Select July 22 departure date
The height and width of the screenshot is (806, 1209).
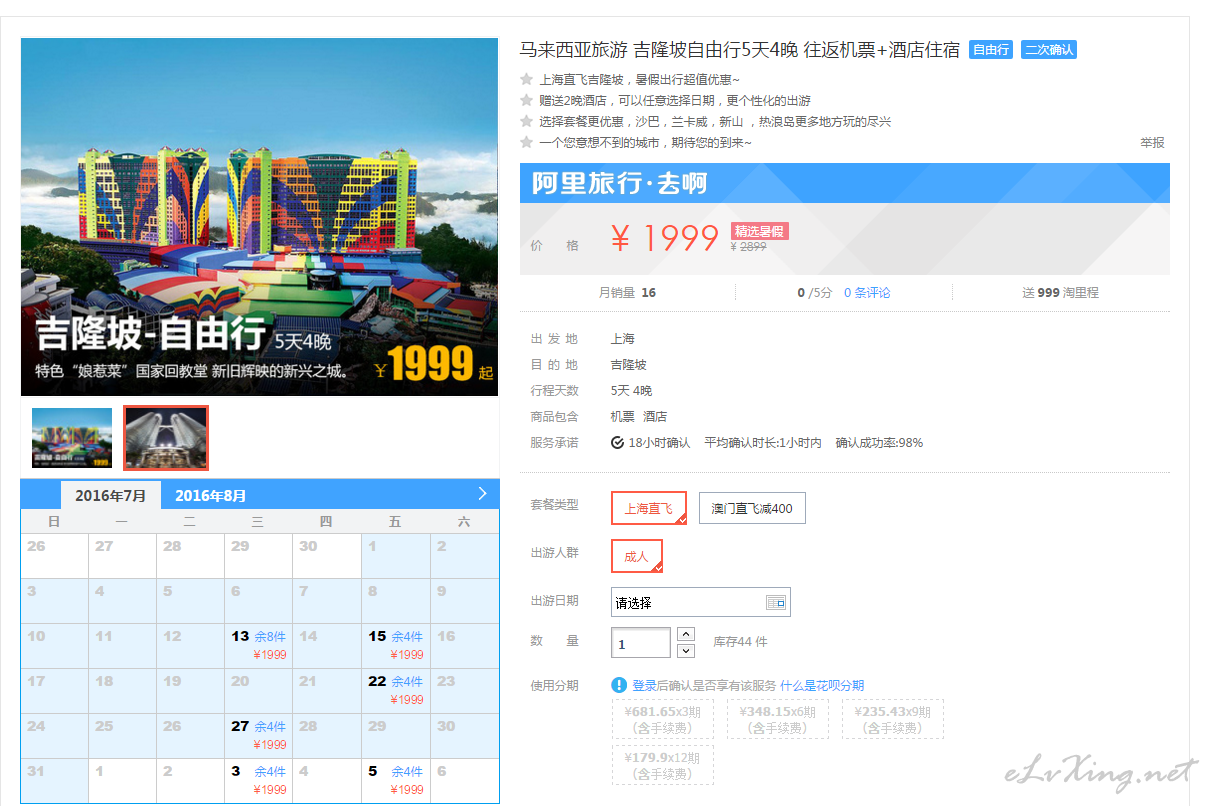coord(396,690)
